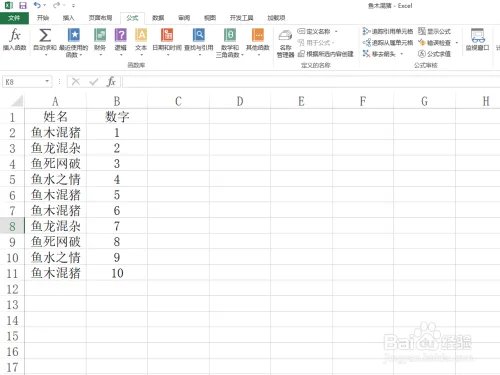Screen dimensions: 500x375
Task: Click the fx icon beside formula bar
Action: pos(111,81)
